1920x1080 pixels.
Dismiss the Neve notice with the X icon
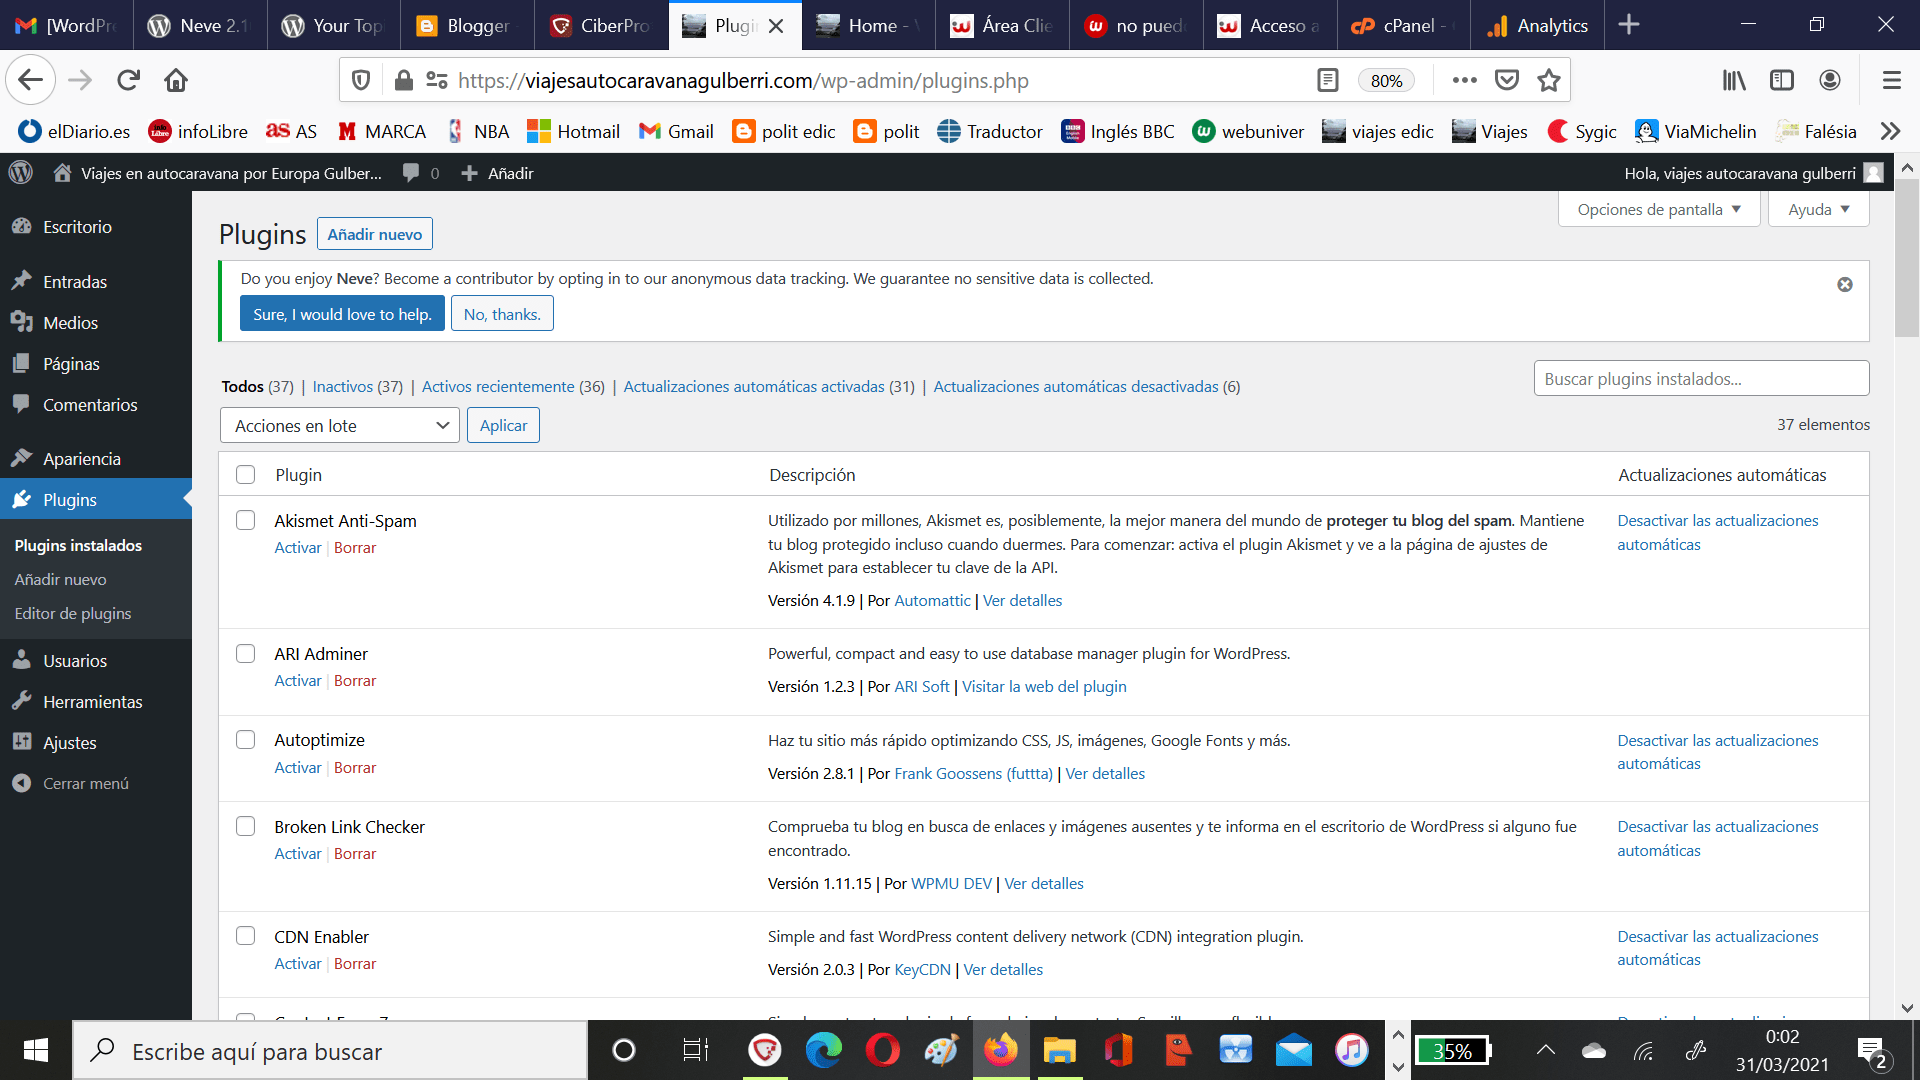pos(1845,285)
